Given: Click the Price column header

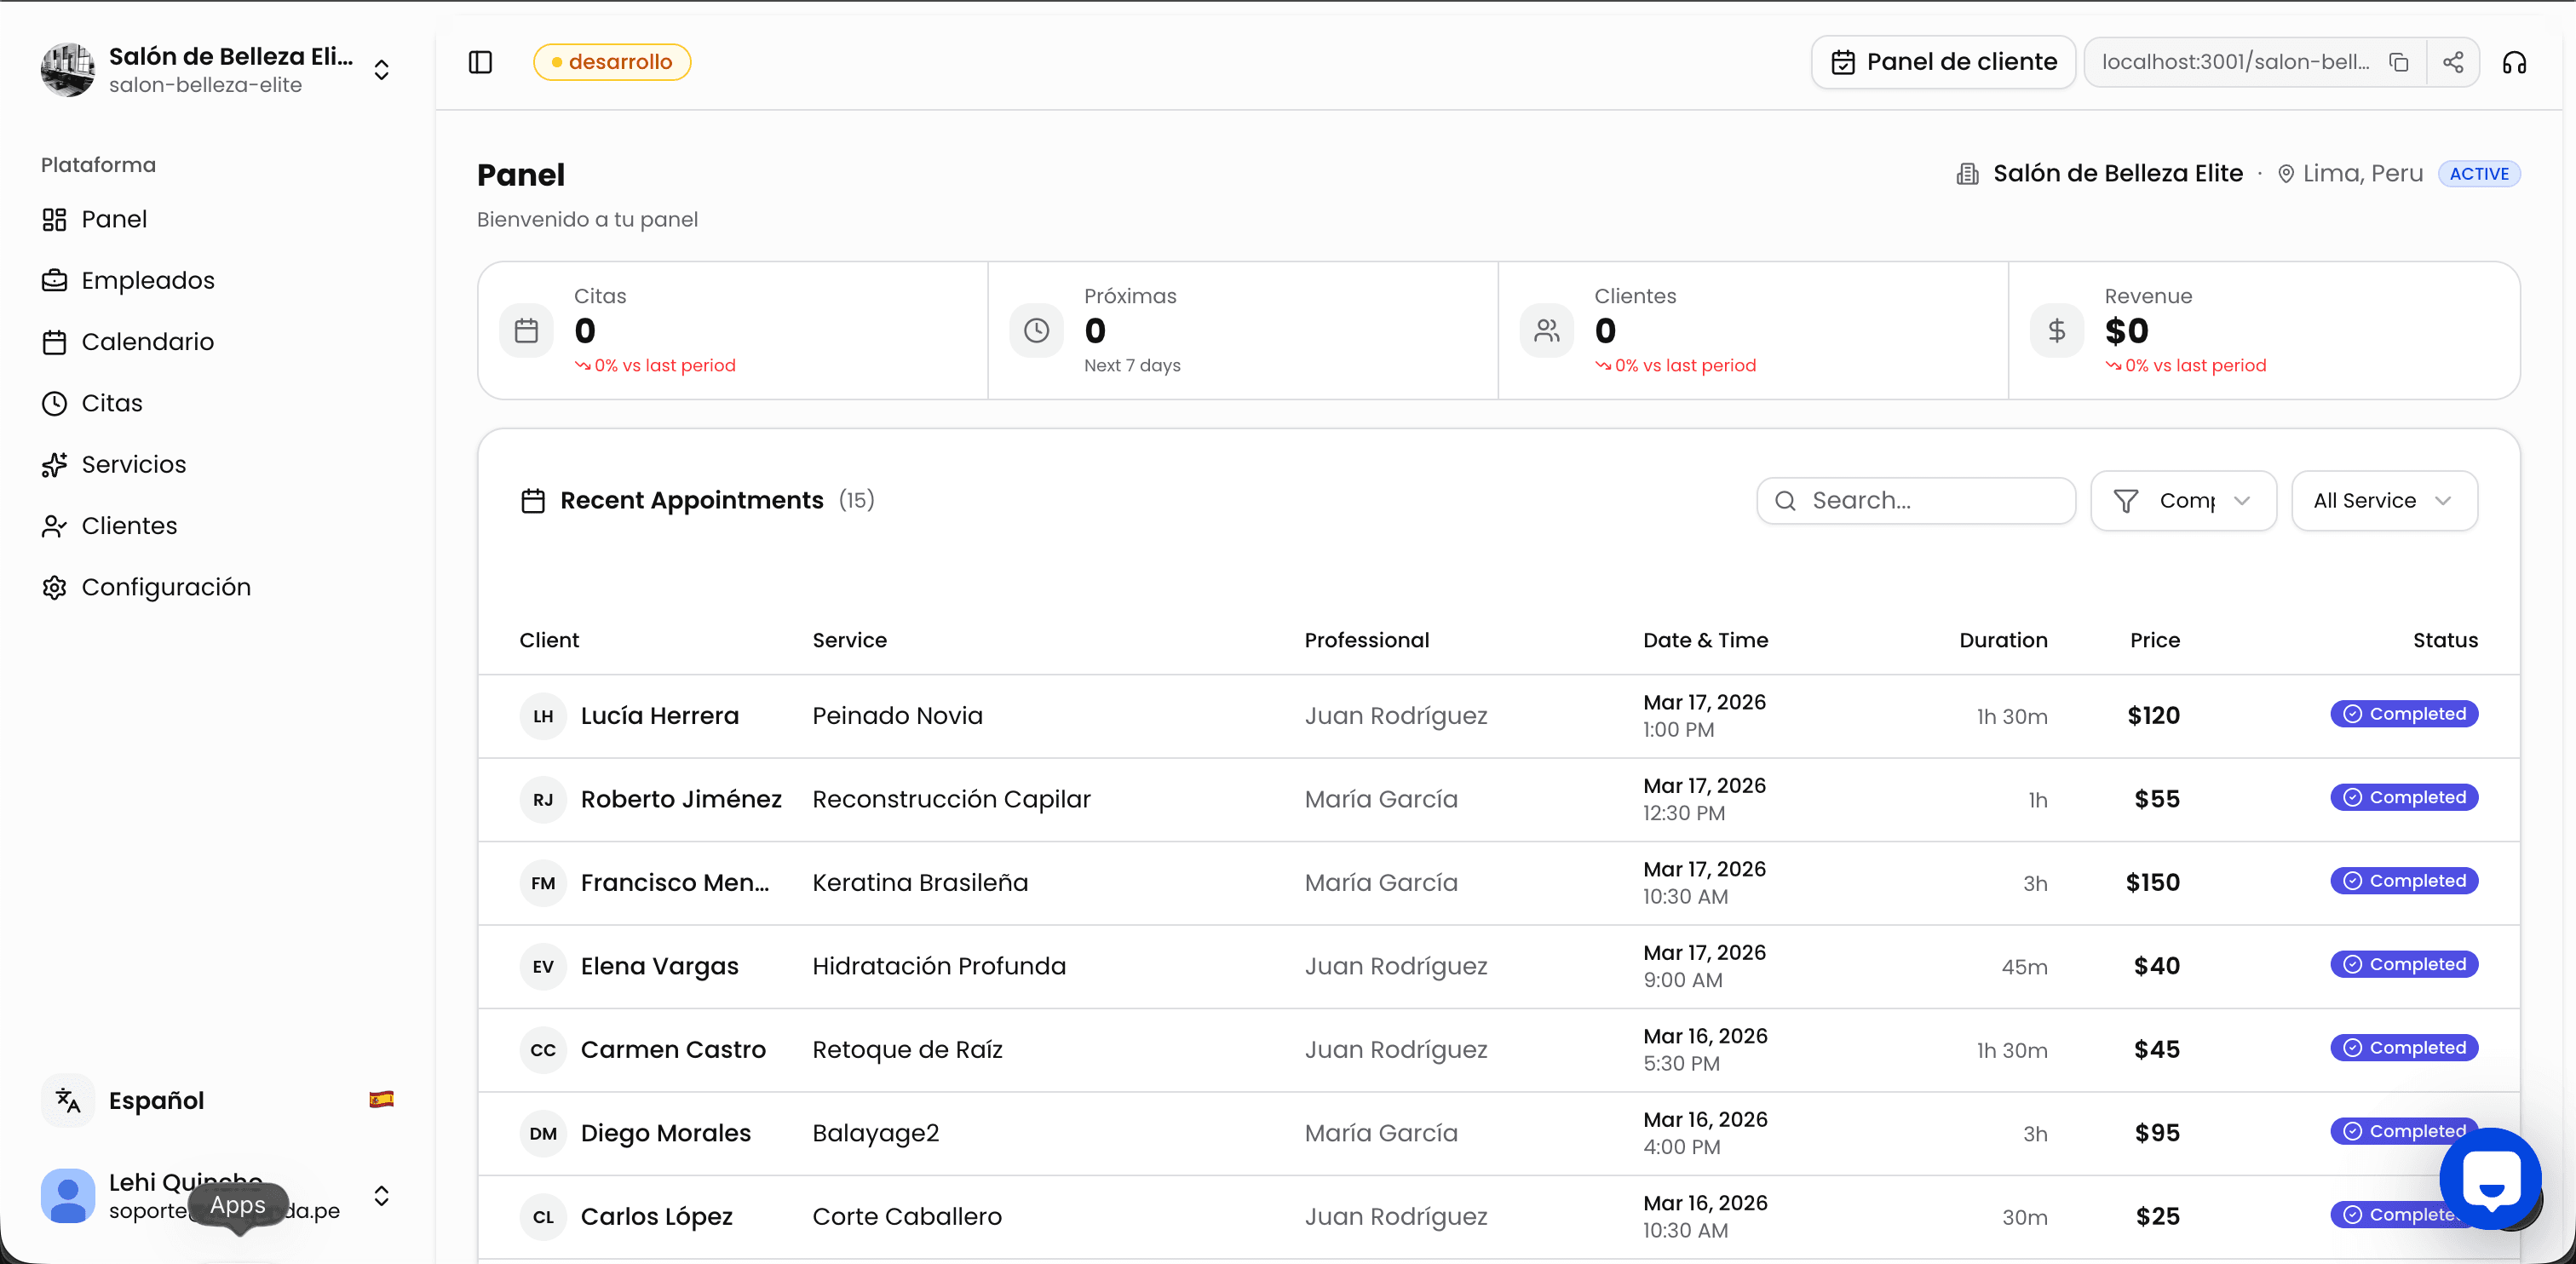Looking at the screenshot, I should tap(2154, 641).
